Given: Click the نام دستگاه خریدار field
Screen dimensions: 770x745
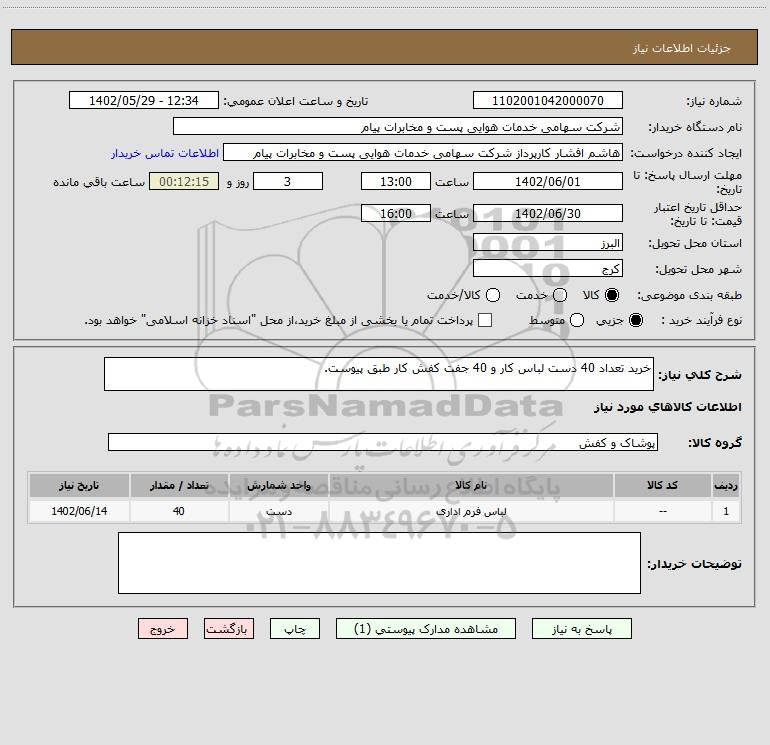Looking at the screenshot, I should click(x=398, y=126).
